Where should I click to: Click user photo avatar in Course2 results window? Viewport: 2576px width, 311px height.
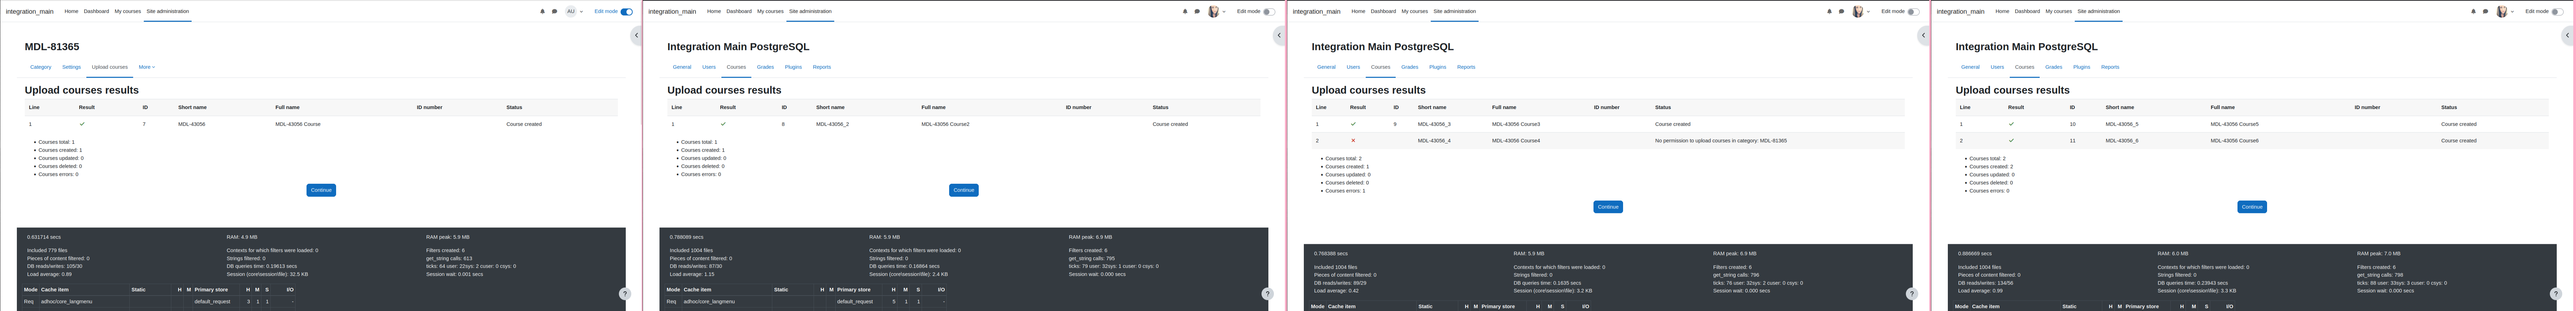[x=1214, y=12]
